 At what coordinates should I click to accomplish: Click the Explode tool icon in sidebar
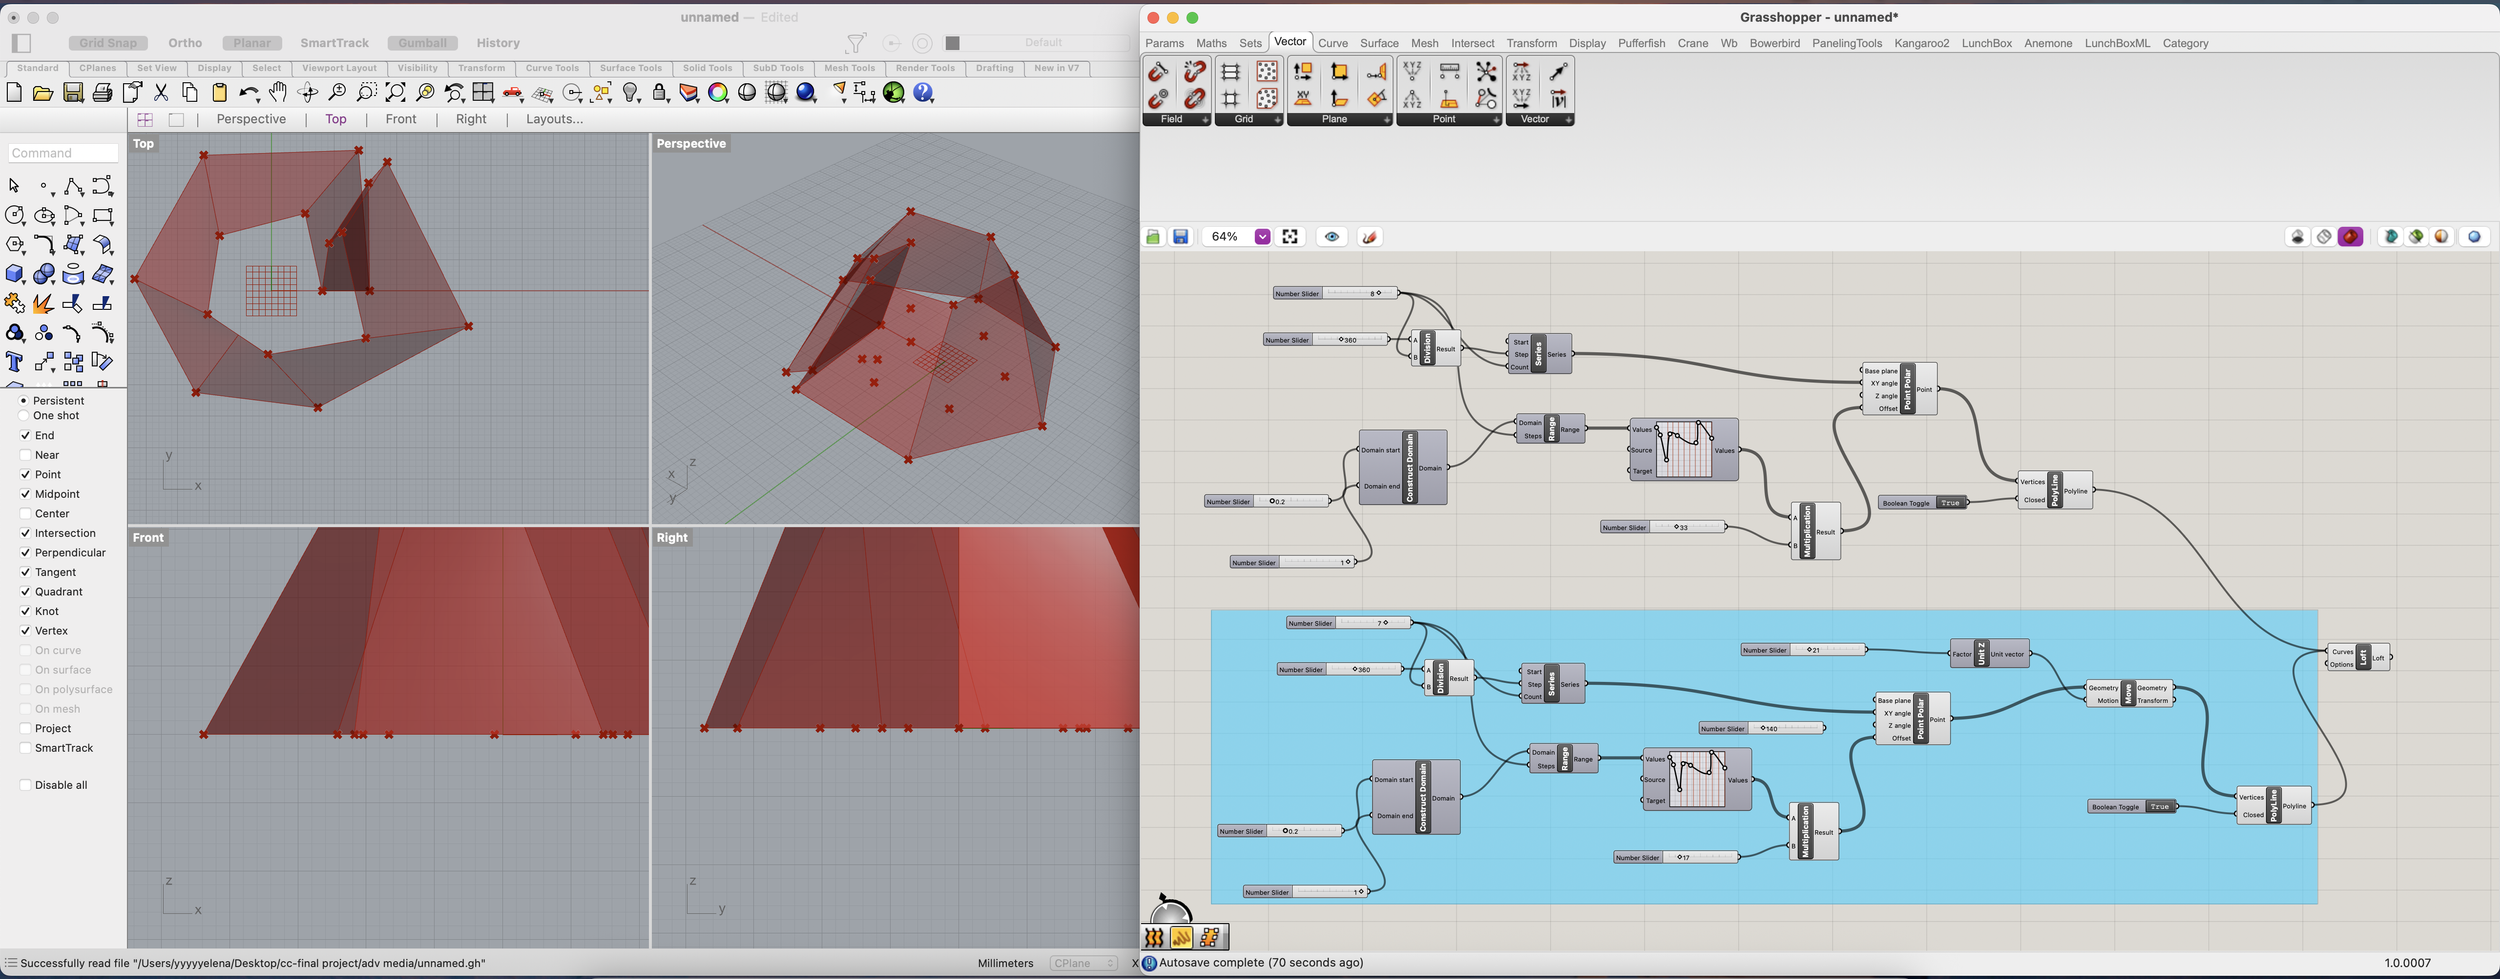coord(44,303)
